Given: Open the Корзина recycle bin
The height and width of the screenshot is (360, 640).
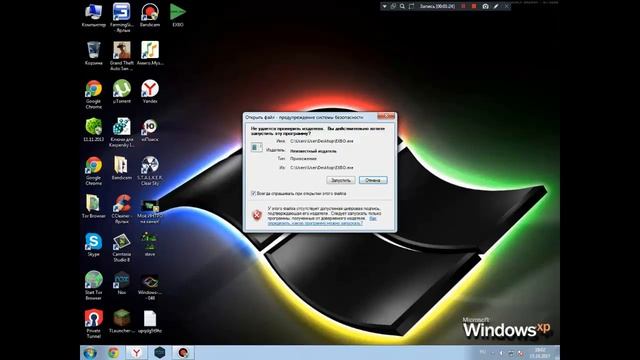Looking at the screenshot, I should tap(93, 53).
